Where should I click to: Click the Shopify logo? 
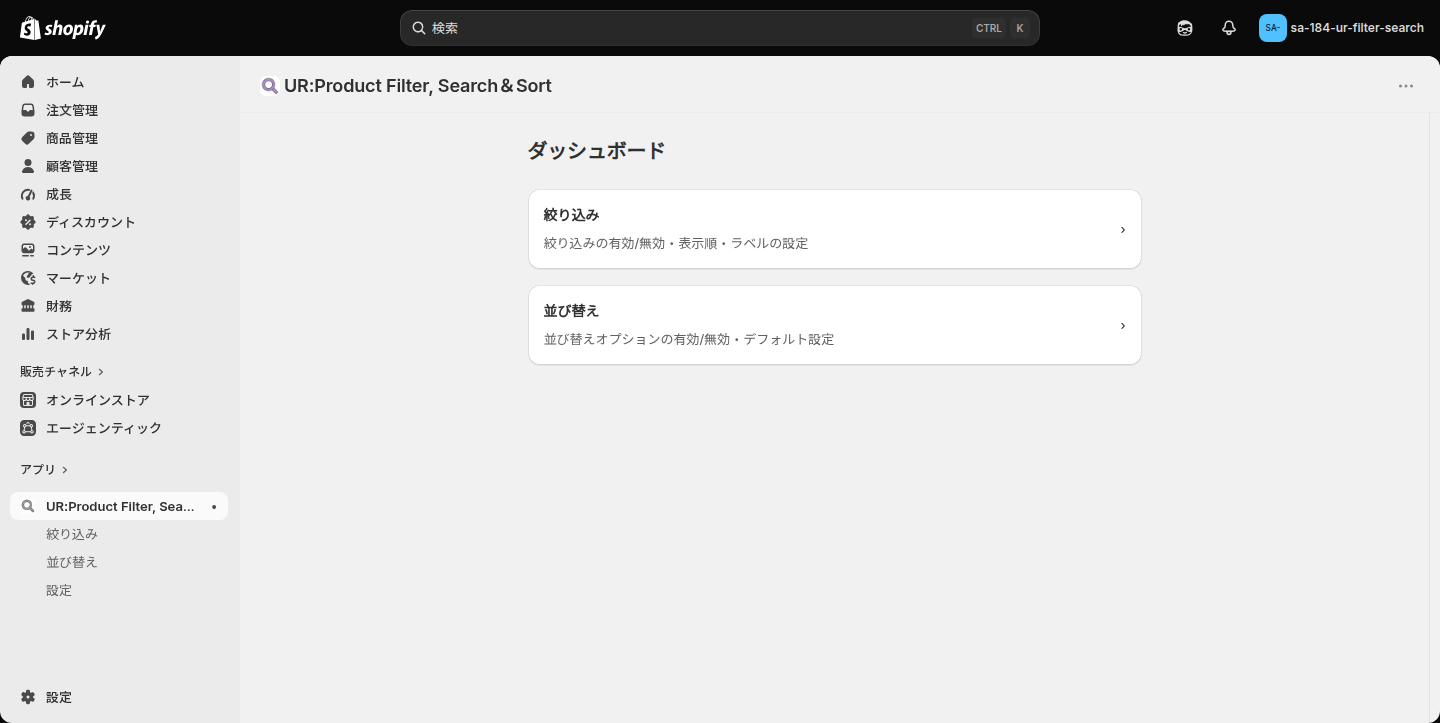pos(63,28)
